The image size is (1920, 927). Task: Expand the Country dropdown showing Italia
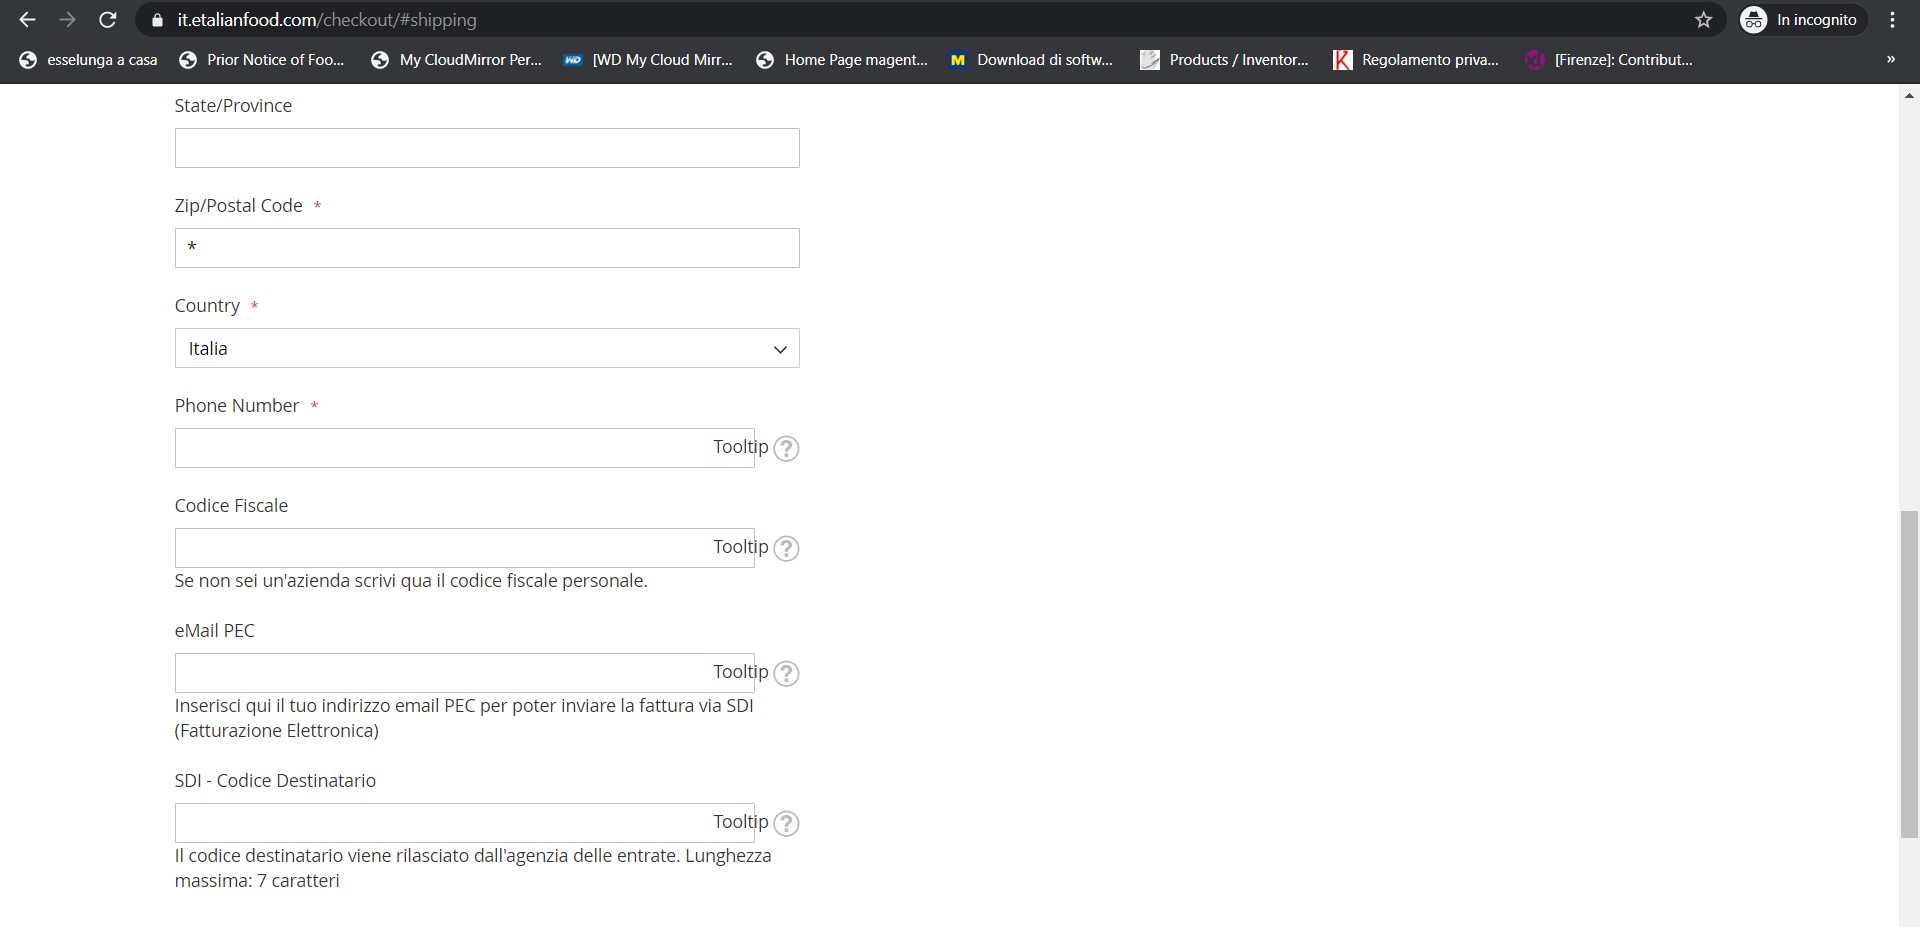[487, 348]
